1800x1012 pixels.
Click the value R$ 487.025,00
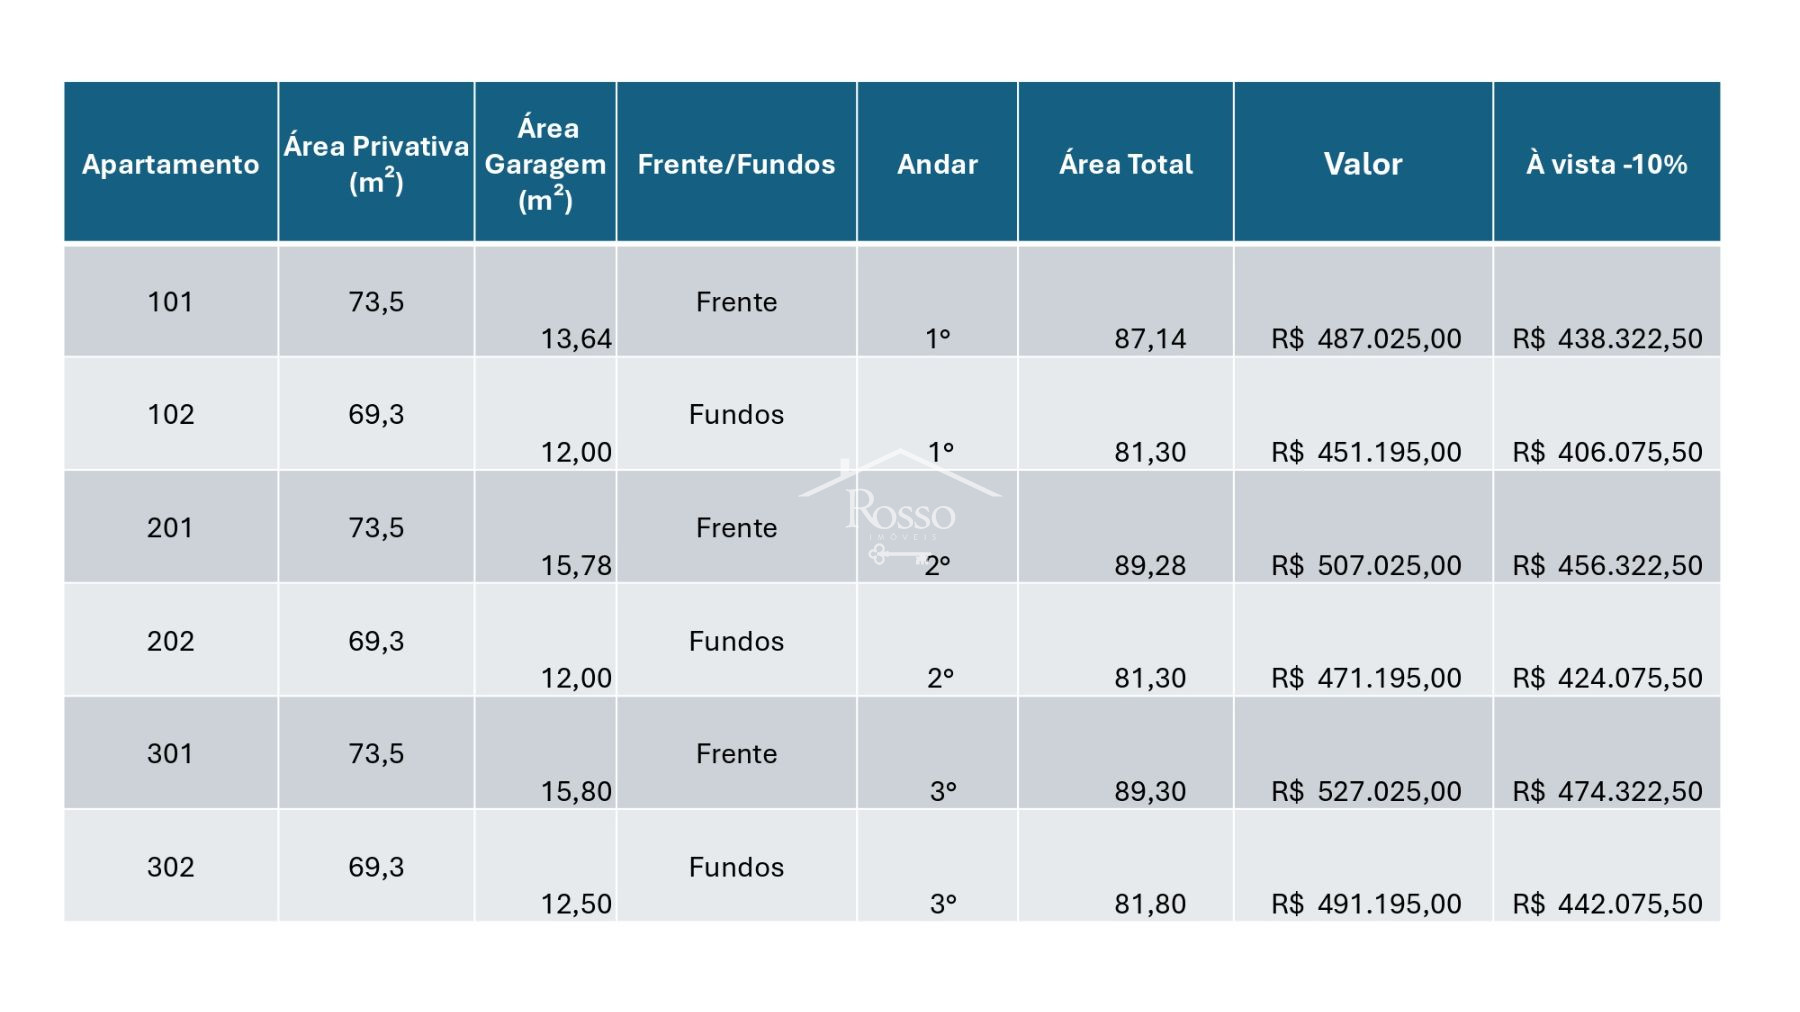[1366, 339]
